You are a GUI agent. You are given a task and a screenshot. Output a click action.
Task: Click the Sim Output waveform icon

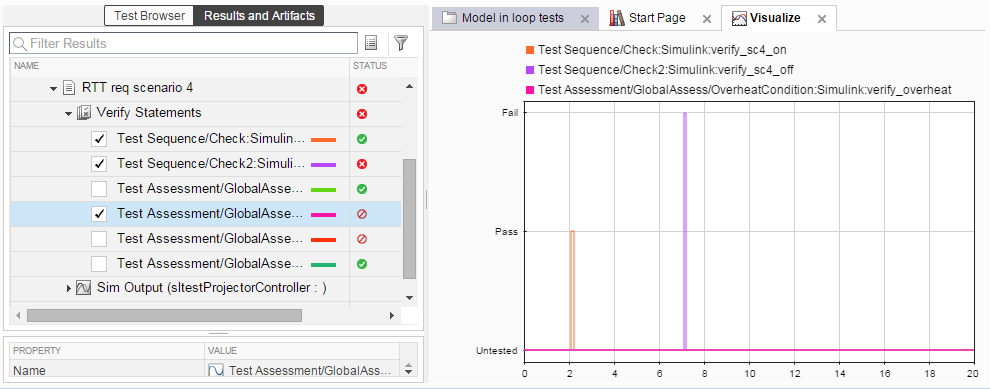(85, 289)
